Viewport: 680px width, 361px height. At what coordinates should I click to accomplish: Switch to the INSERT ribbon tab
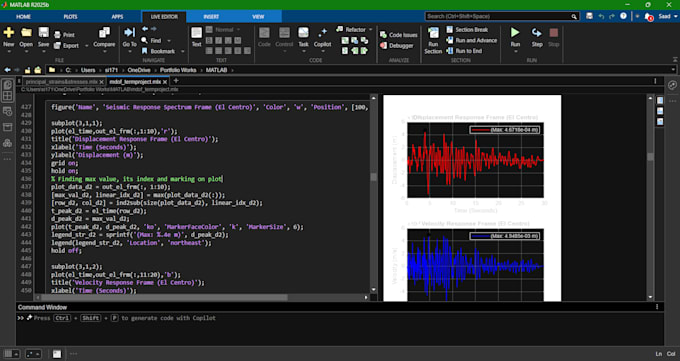[211, 16]
